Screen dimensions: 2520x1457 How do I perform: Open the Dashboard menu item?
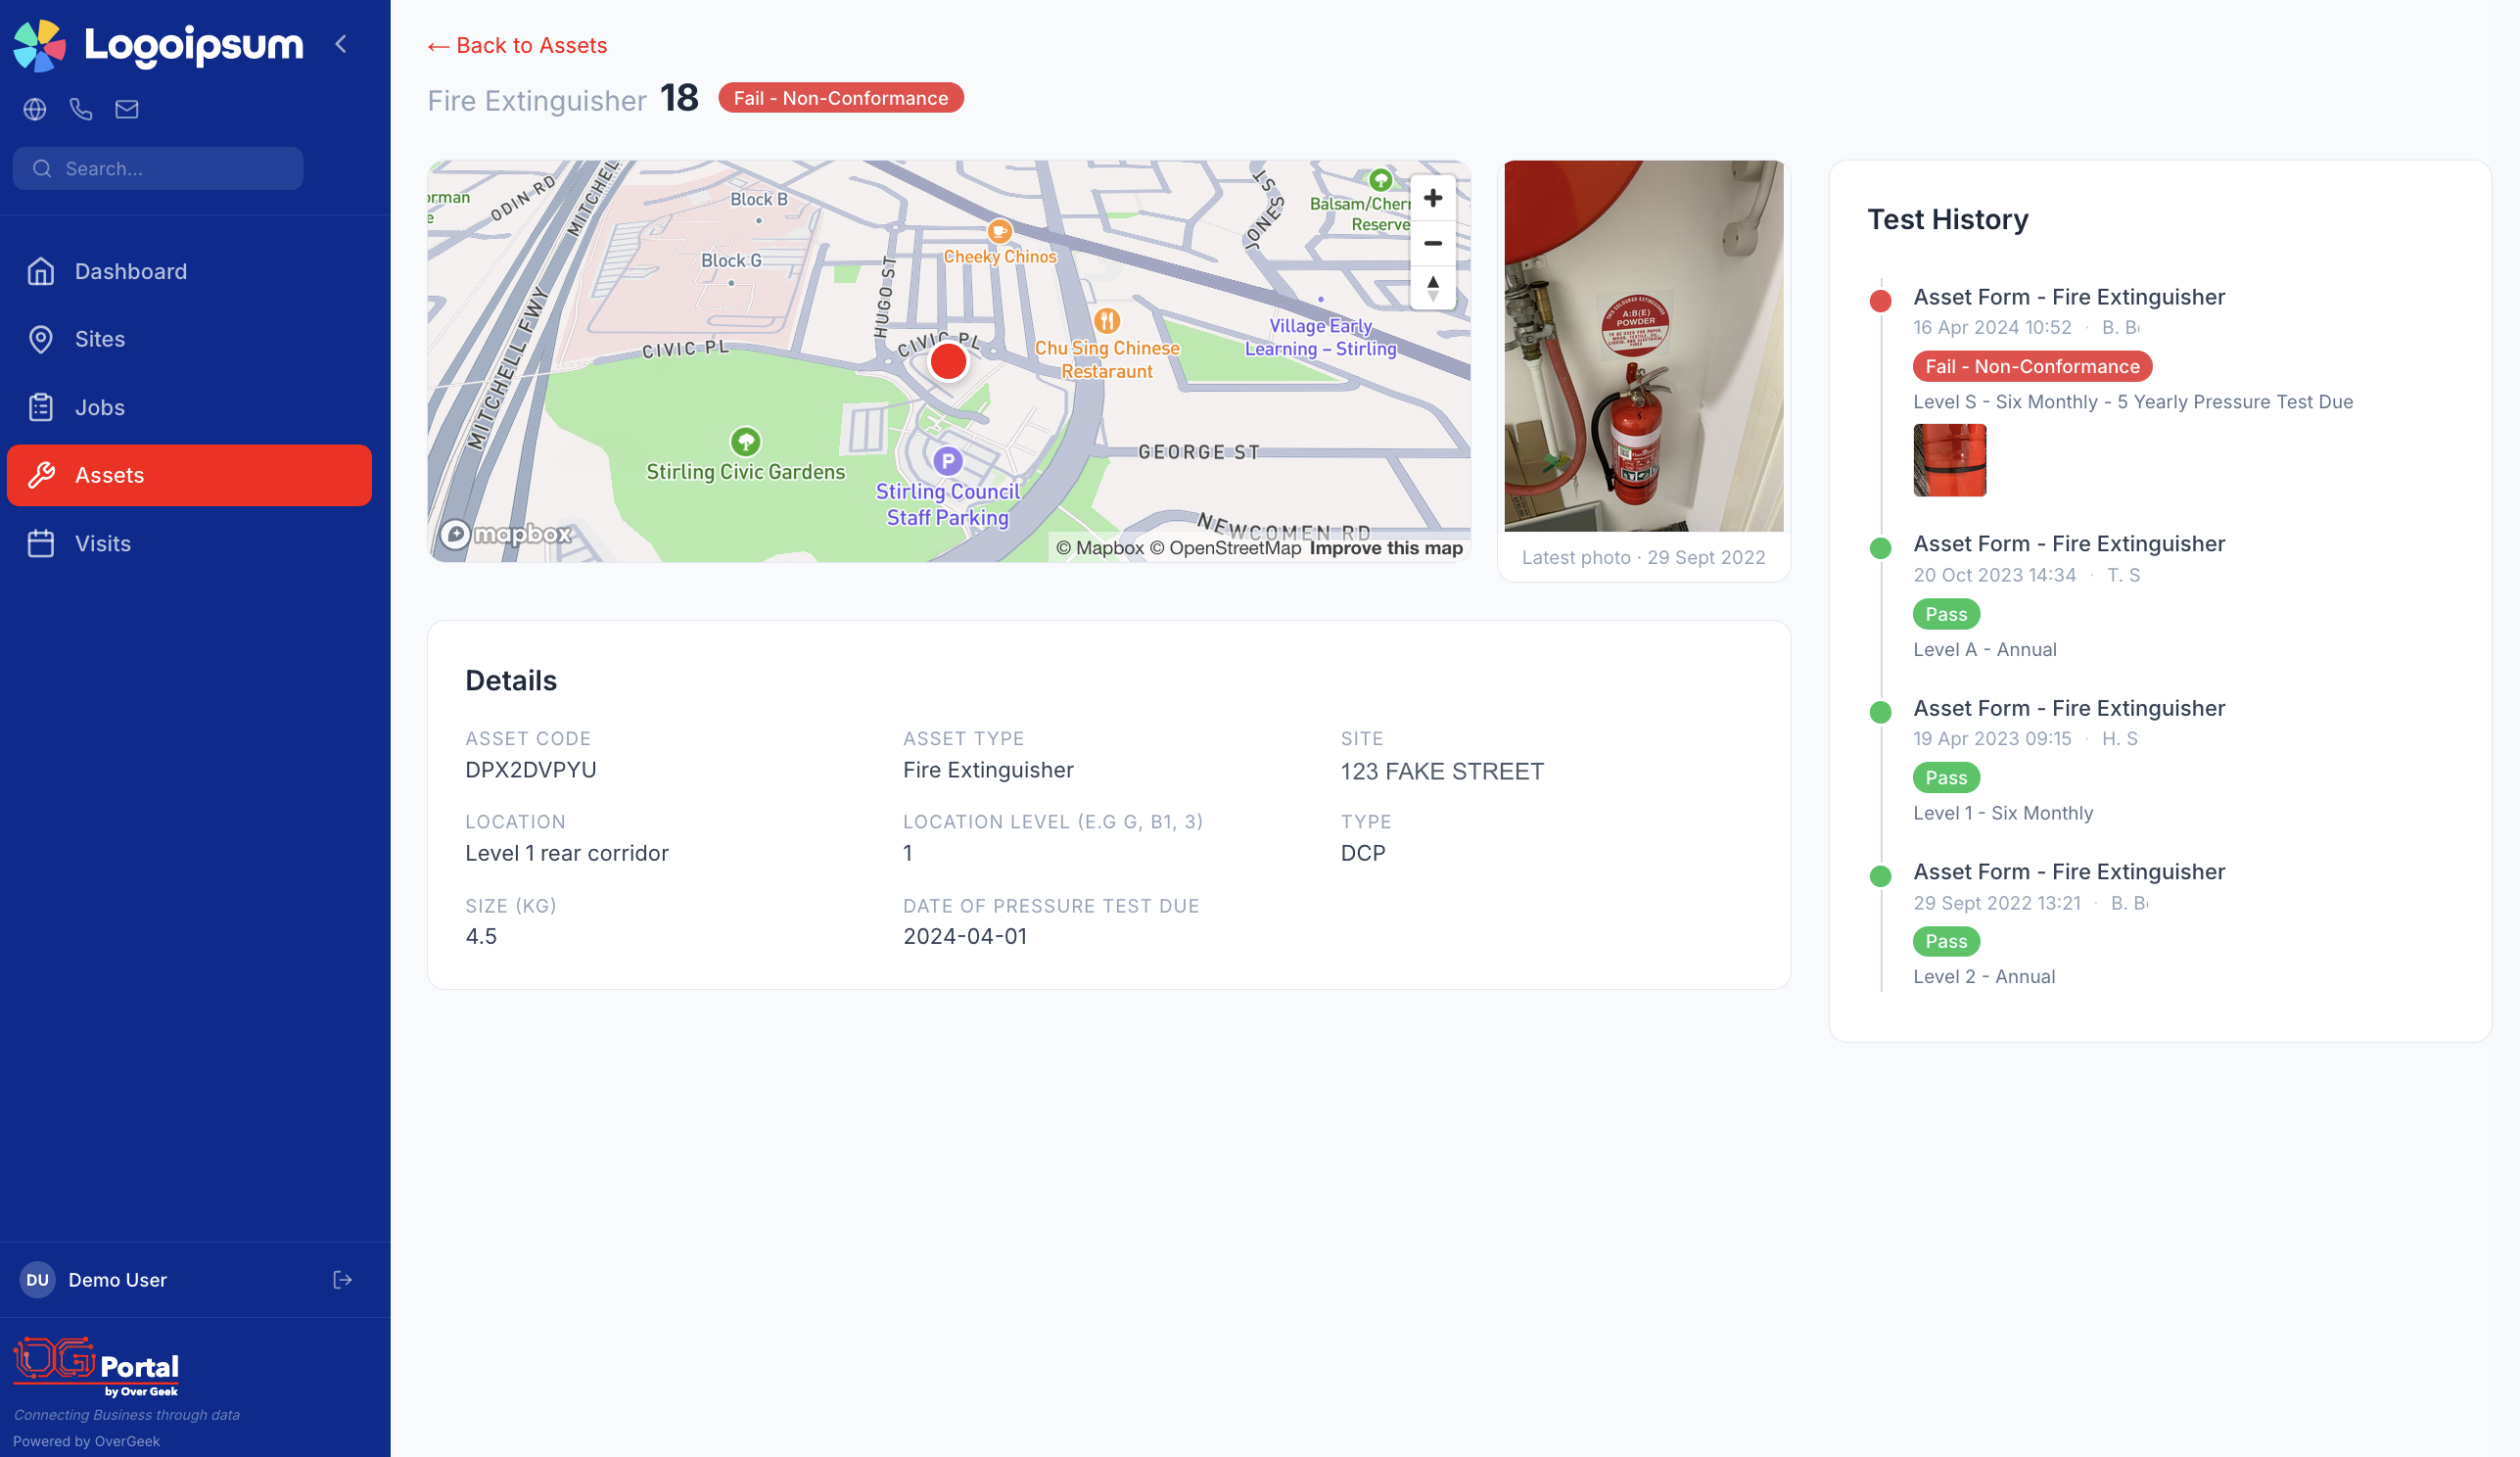(x=130, y=271)
